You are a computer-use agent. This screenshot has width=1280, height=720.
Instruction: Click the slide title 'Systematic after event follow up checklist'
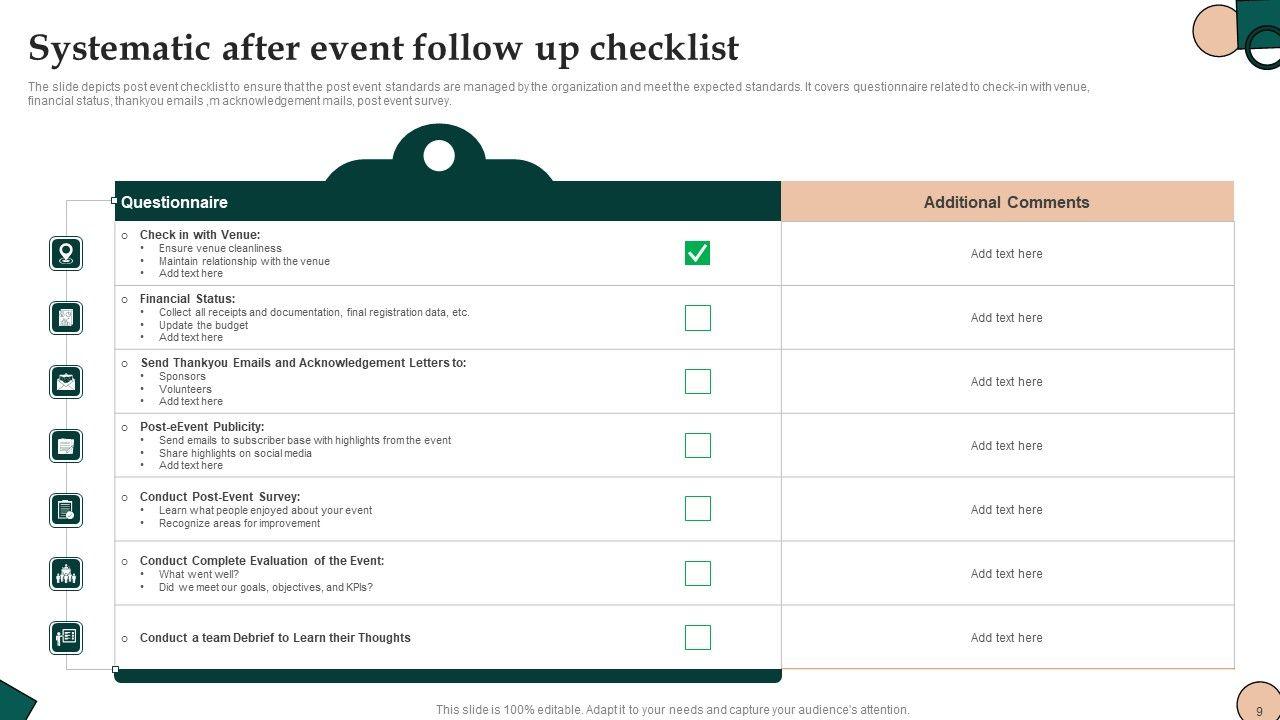pos(384,48)
